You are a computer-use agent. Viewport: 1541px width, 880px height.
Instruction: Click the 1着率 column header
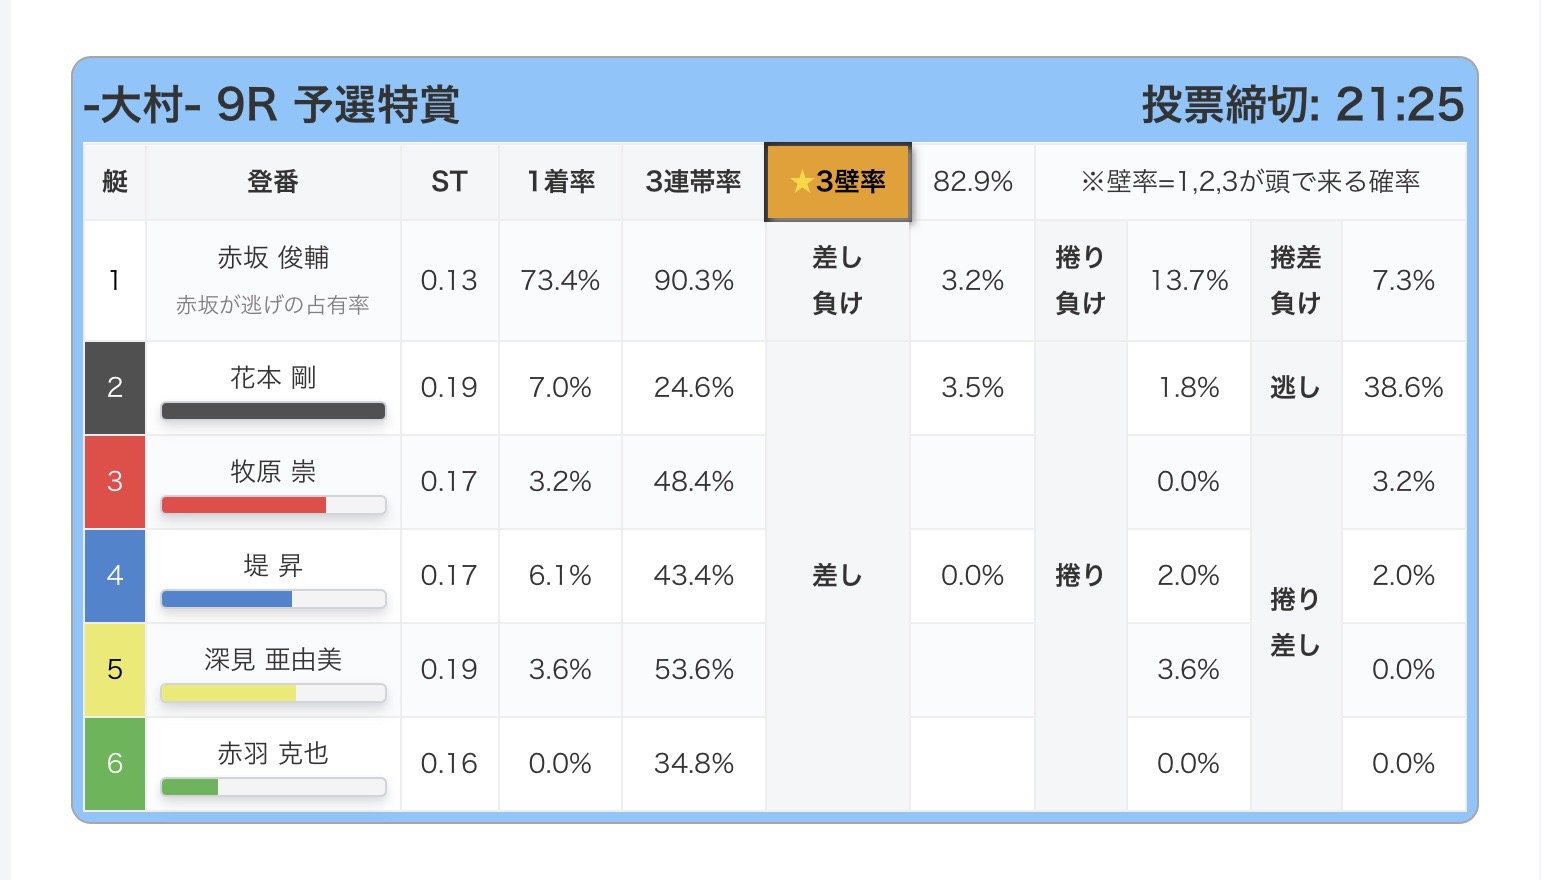click(560, 181)
